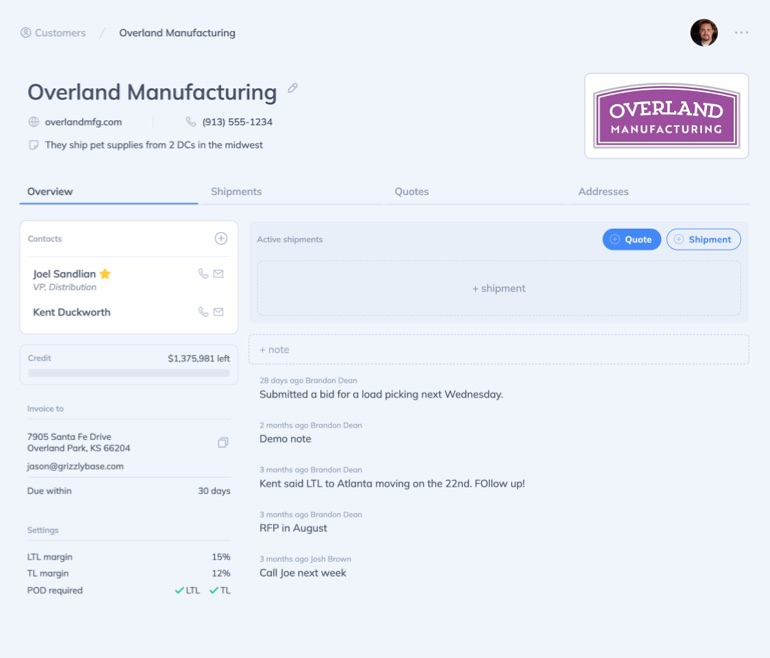This screenshot has width=770, height=658.
Task: Click the 7905 Santa Fe Drive address
Action: (x=79, y=442)
